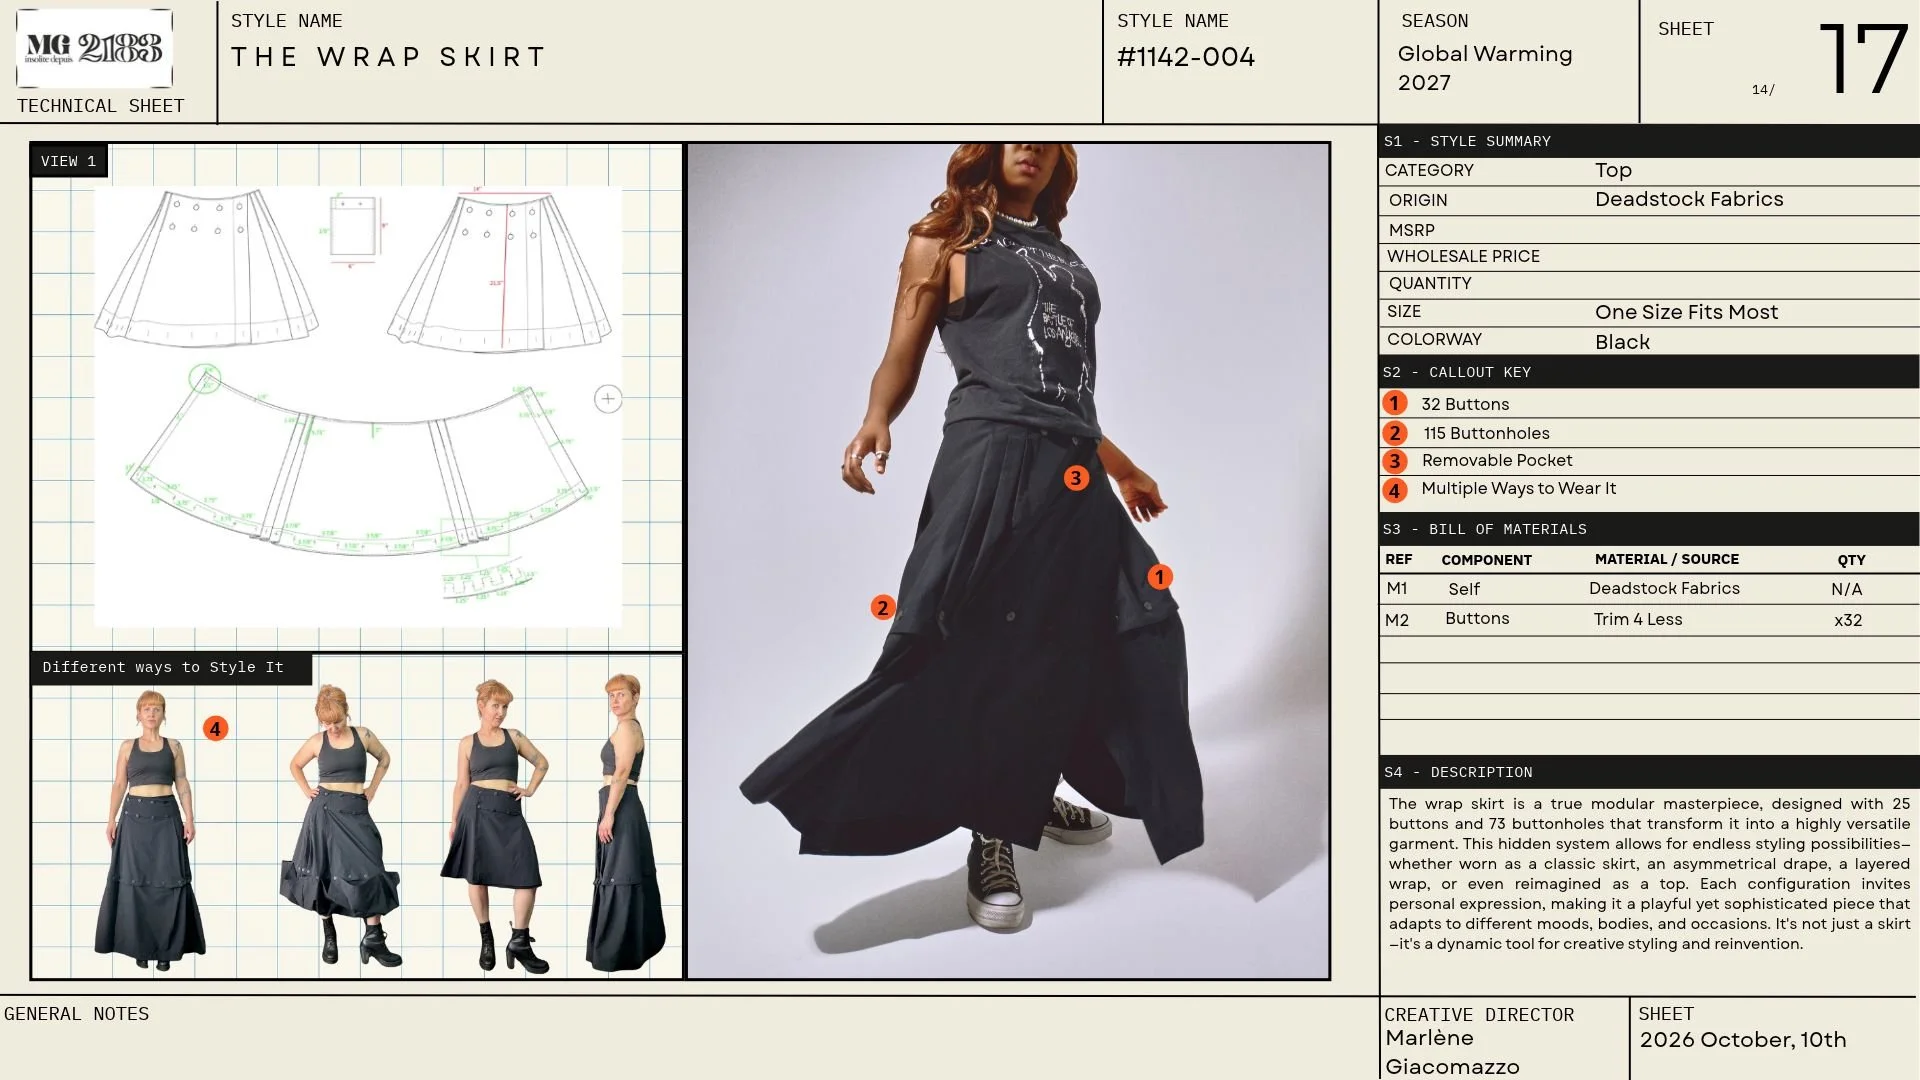Select the front-facing long skirt styling photo
1920x1080 pixels.
[151, 830]
